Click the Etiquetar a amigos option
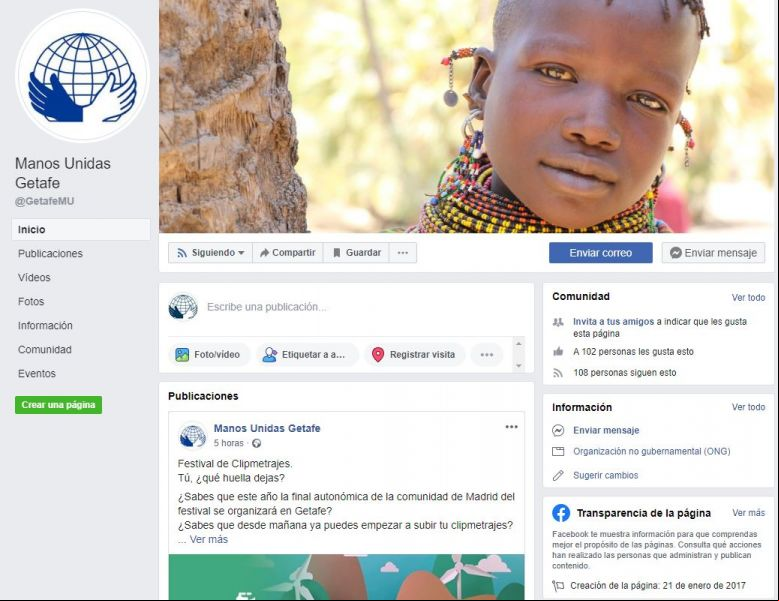 (x=307, y=355)
